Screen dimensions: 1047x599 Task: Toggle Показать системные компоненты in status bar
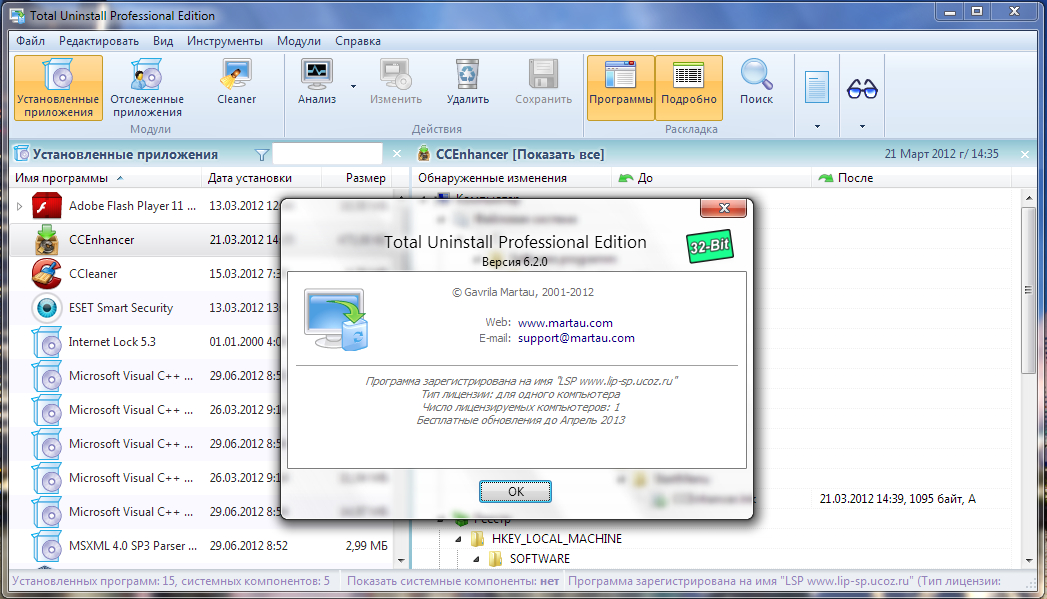pos(453,581)
